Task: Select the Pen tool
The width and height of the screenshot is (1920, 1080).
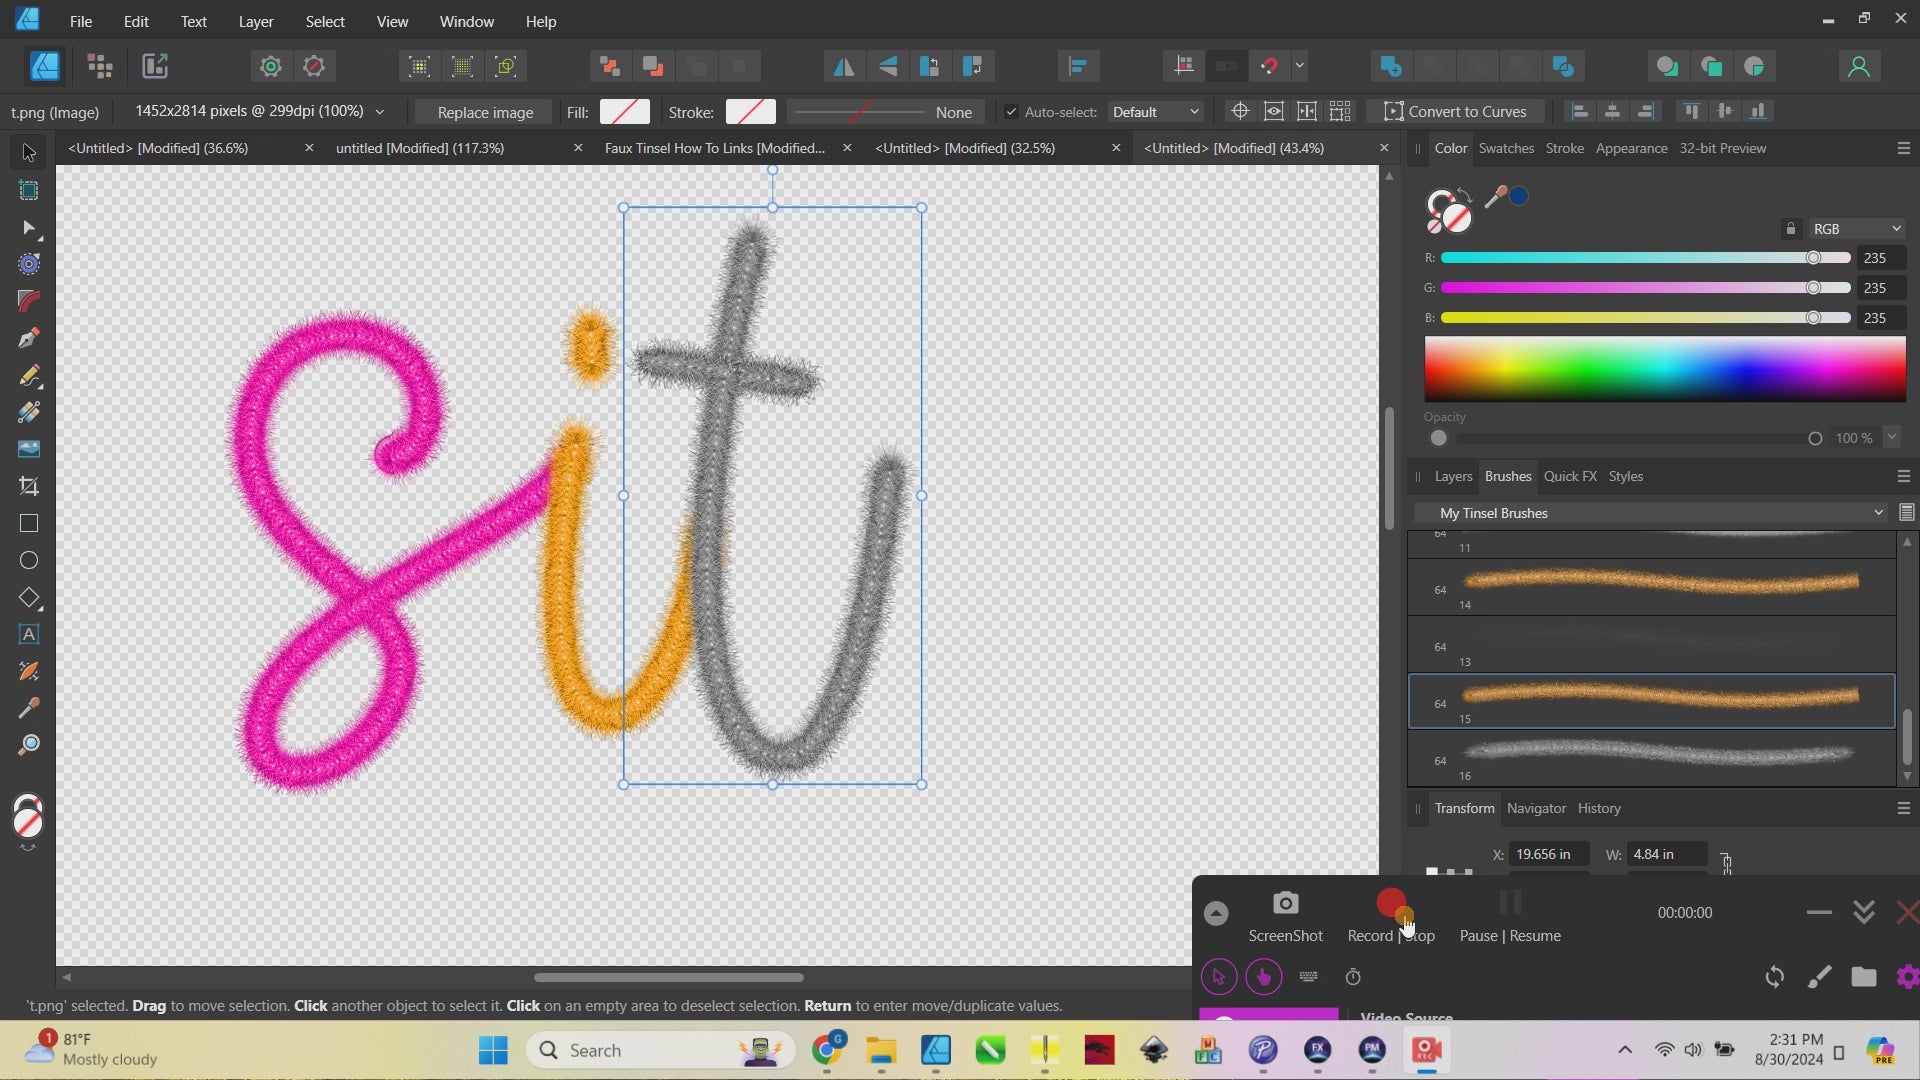Action: [x=28, y=338]
